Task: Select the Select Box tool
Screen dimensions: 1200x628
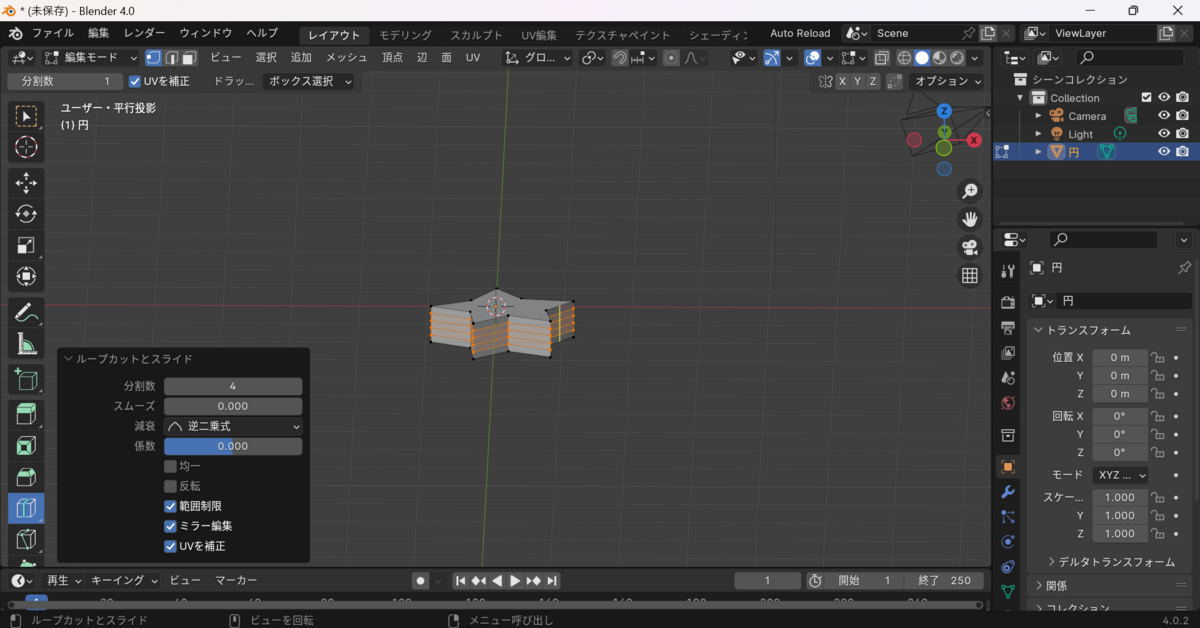Action: point(26,116)
